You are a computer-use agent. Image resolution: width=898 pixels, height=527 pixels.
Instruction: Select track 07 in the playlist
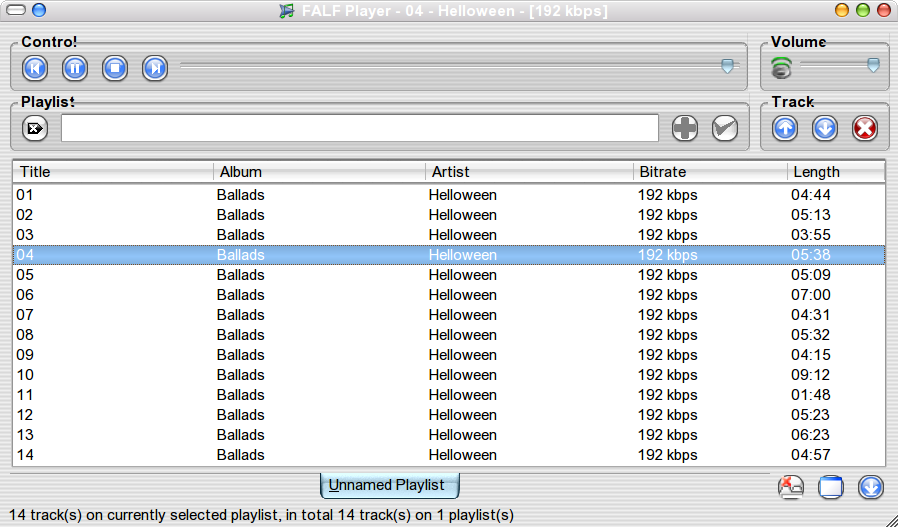pyautogui.click(x=449, y=315)
